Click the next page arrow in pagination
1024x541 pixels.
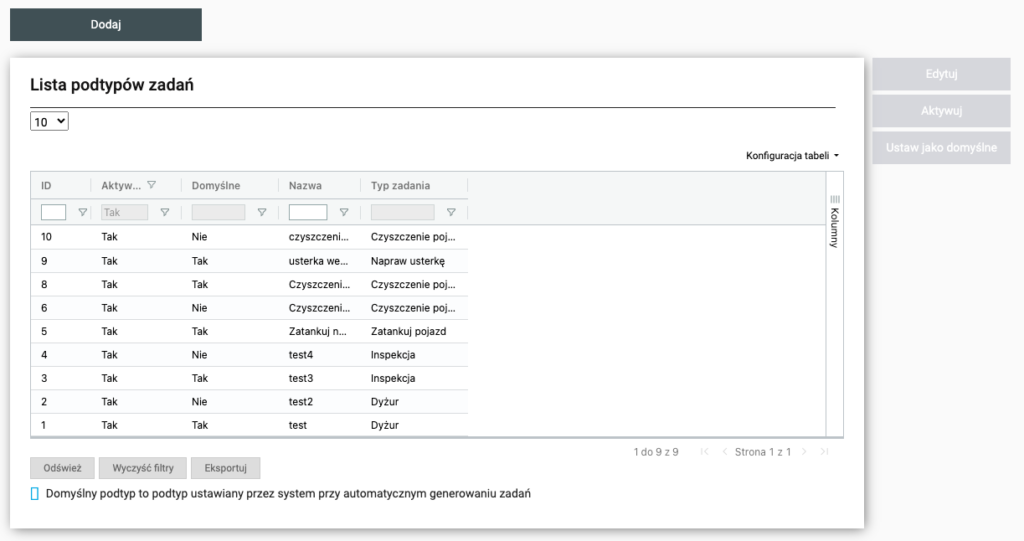805,452
